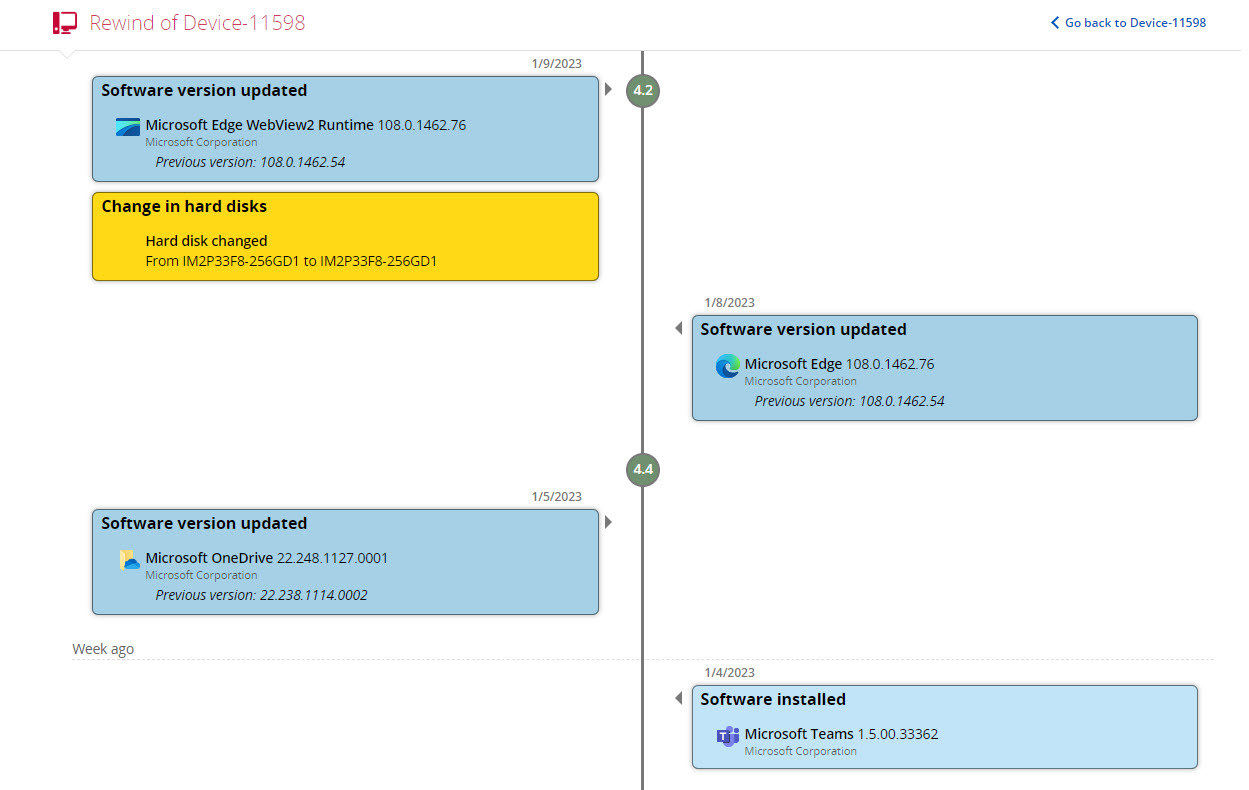Select the 4.4 score marker on timeline
This screenshot has width=1249, height=790.
[x=643, y=468]
